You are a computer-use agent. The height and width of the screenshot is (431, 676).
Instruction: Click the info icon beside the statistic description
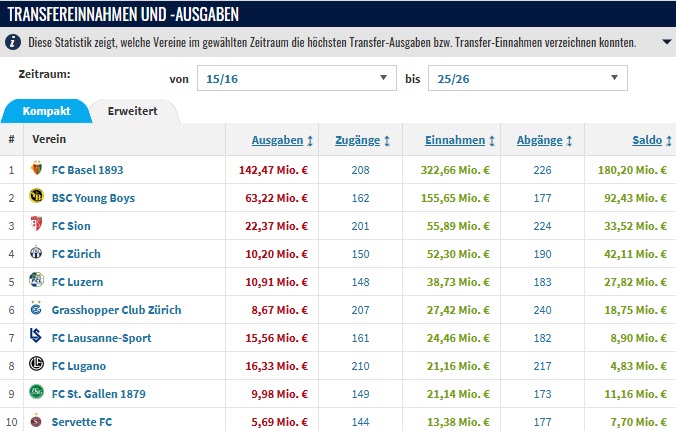click(12, 43)
